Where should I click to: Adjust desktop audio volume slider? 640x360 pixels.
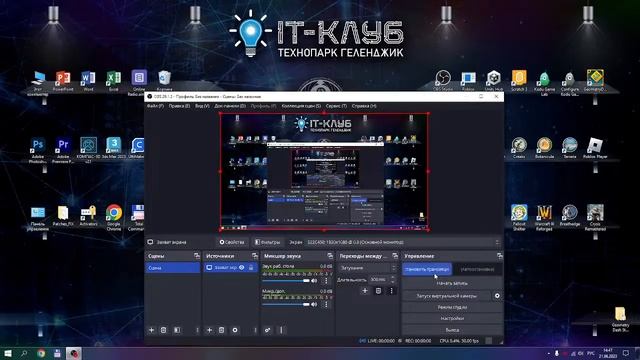[286, 281]
